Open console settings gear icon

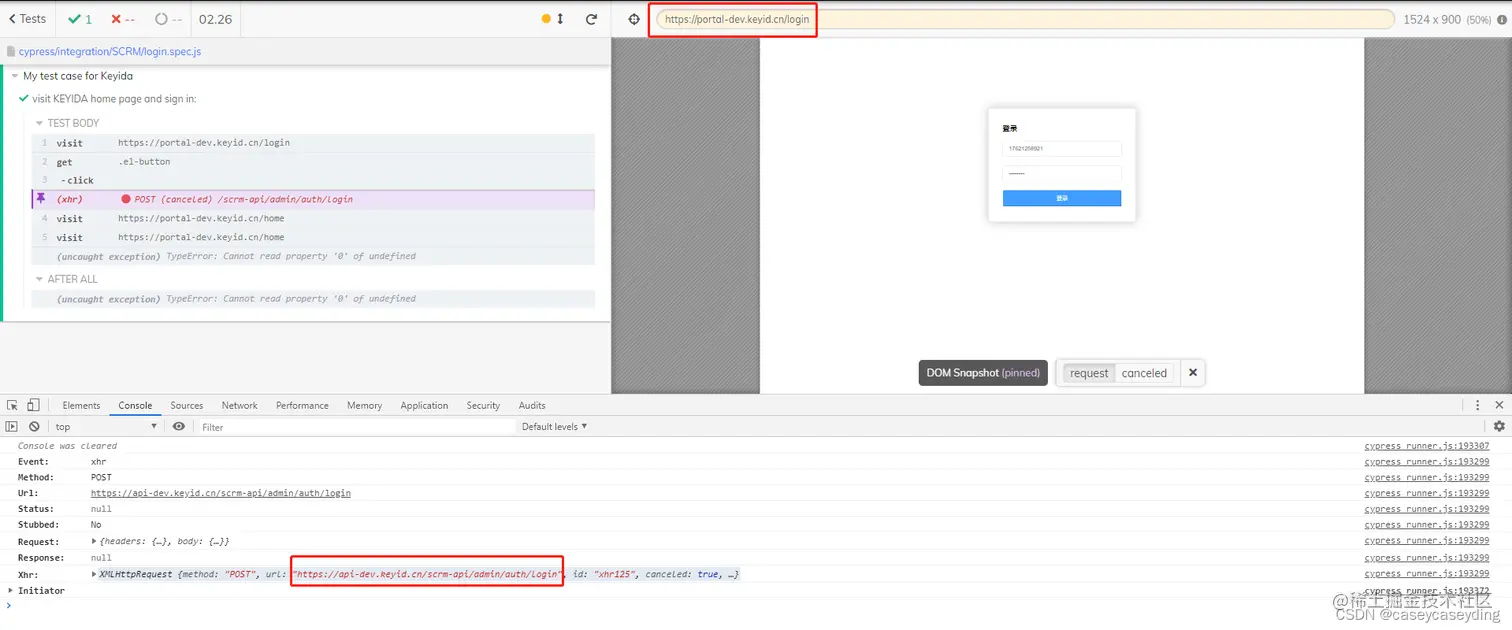click(1499, 426)
